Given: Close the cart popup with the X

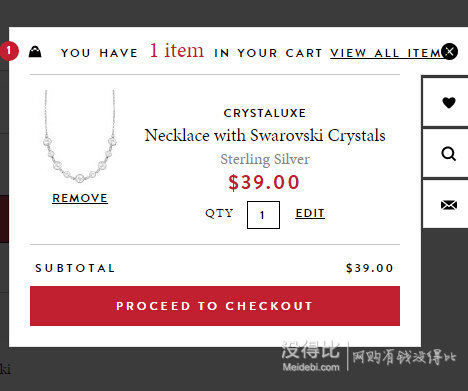Looking at the screenshot, I should [x=449, y=51].
